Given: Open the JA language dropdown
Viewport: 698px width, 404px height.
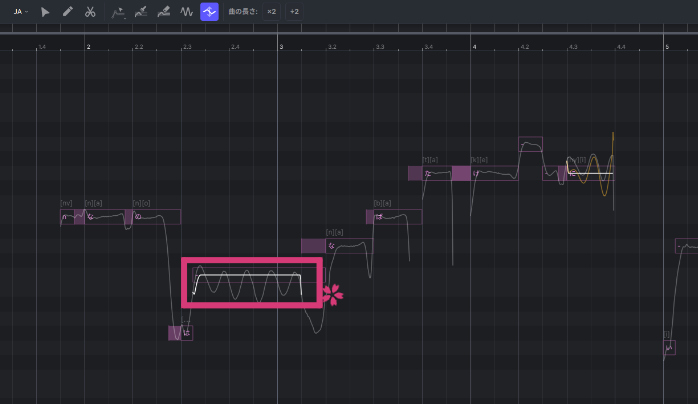Looking at the screenshot, I should (20, 12).
